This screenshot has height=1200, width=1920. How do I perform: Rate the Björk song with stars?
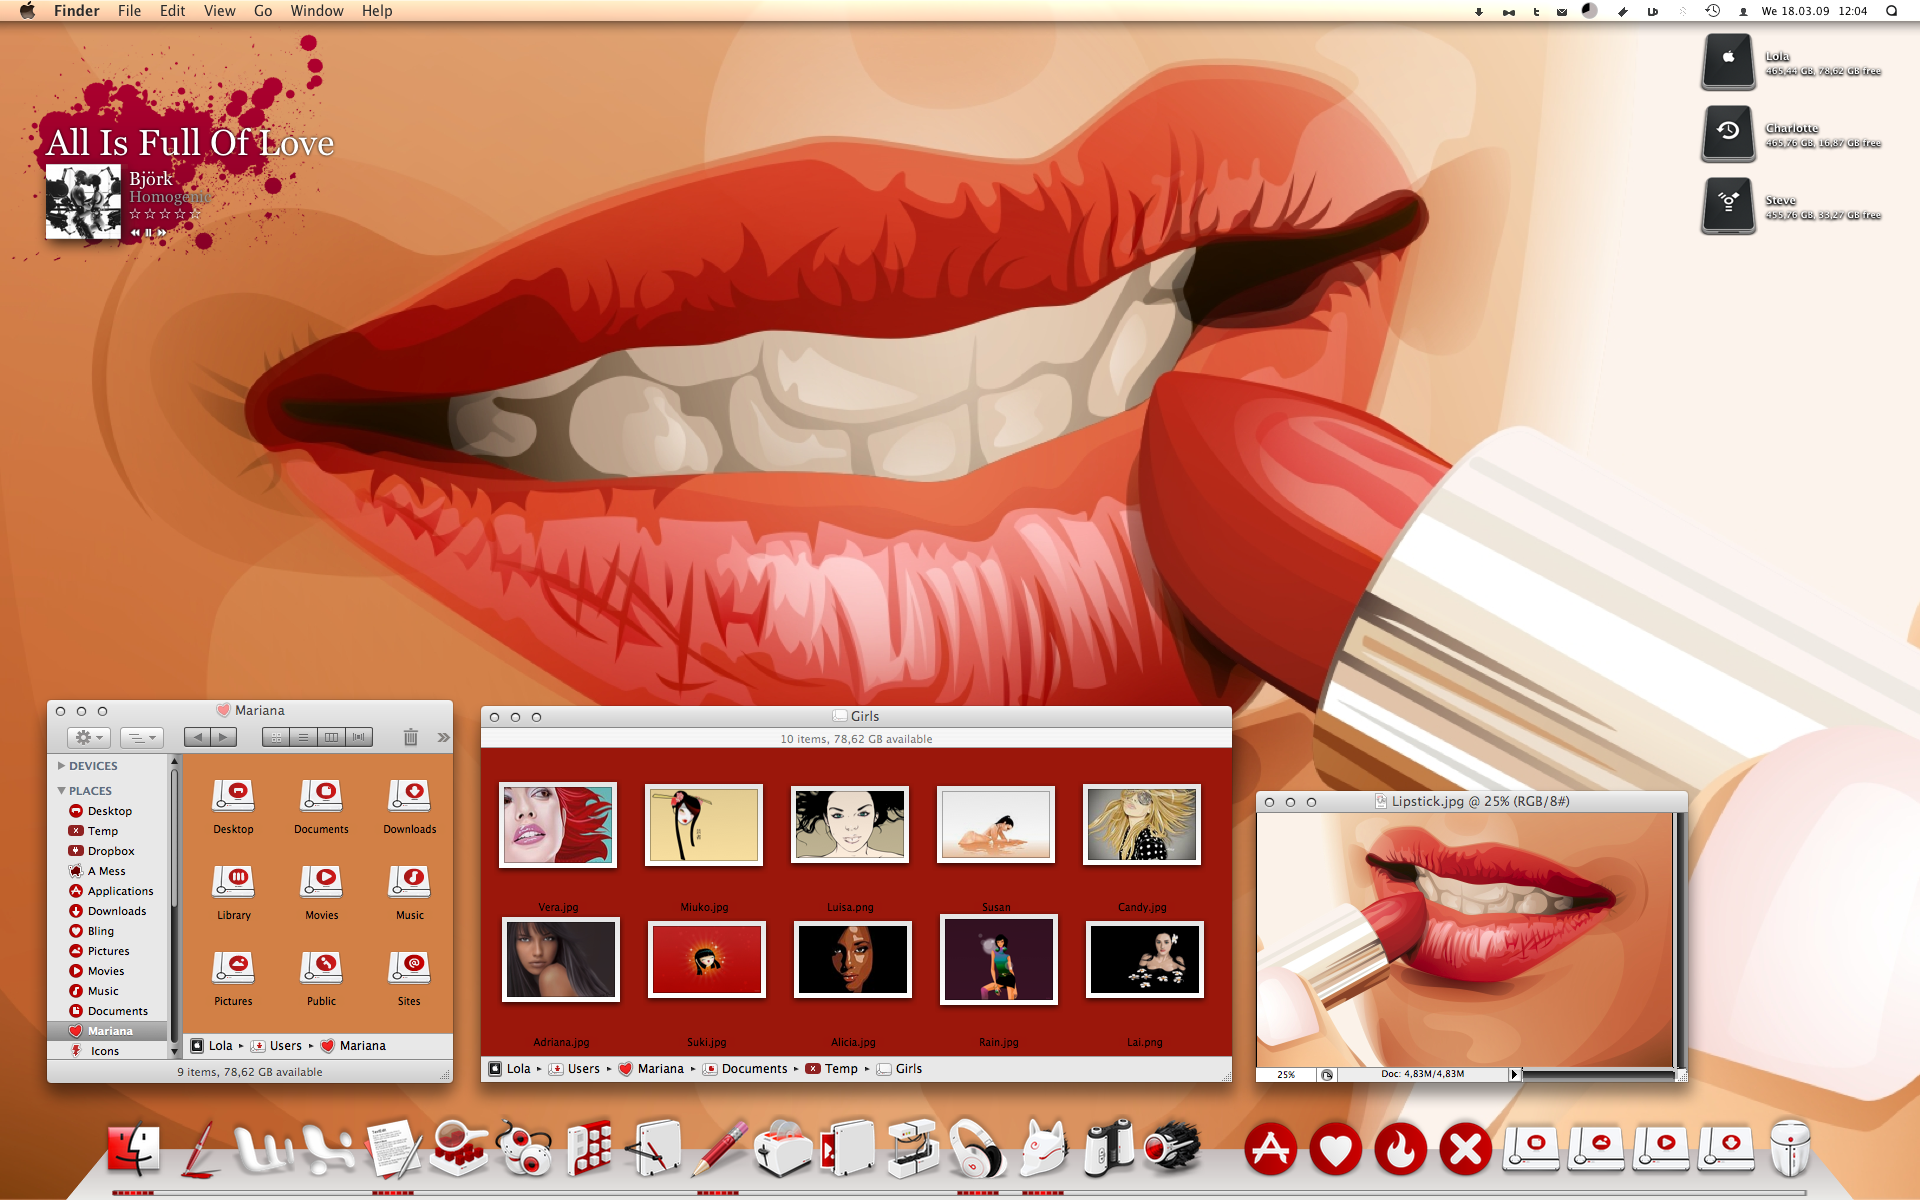[165, 214]
